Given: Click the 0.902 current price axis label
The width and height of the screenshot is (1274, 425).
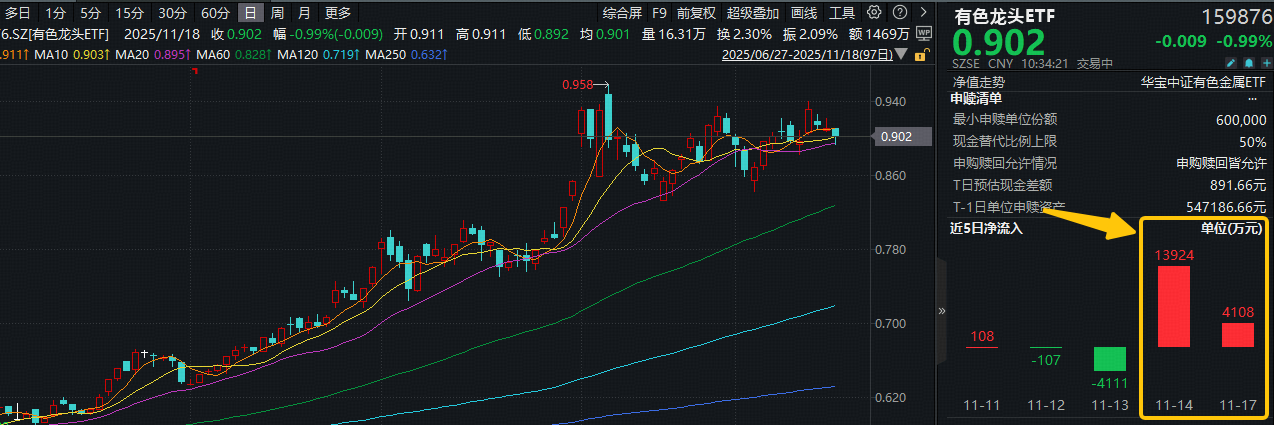Looking at the screenshot, I should (896, 137).
